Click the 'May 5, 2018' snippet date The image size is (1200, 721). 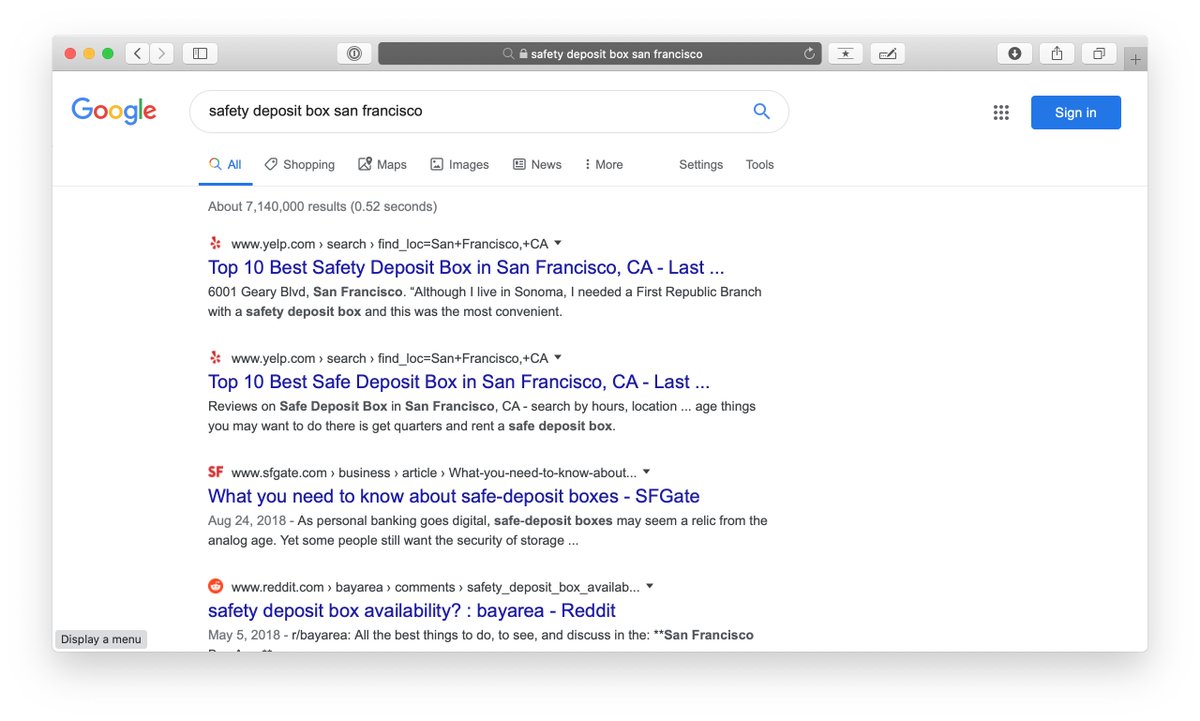243,635
